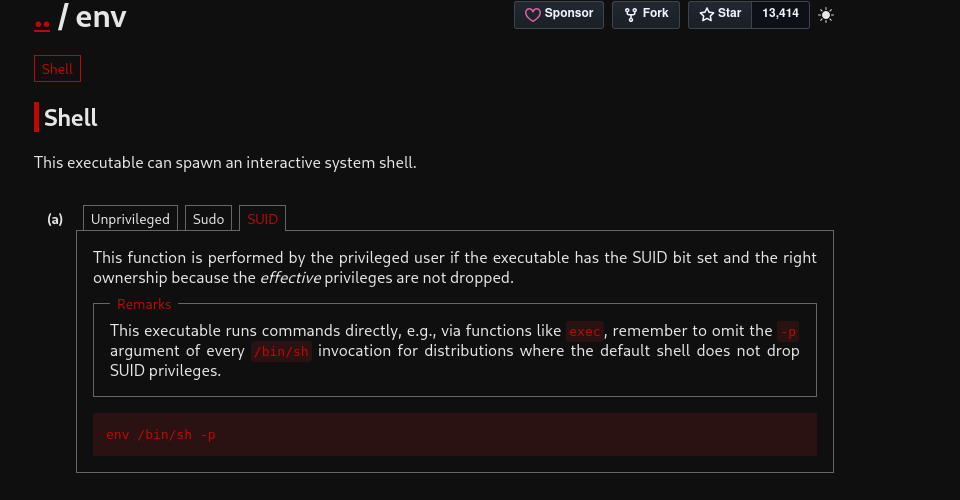The height and width of the screenshot is (500, 960).
Task: Click the inline 'exec' code snippet
Action: point(585,331)
